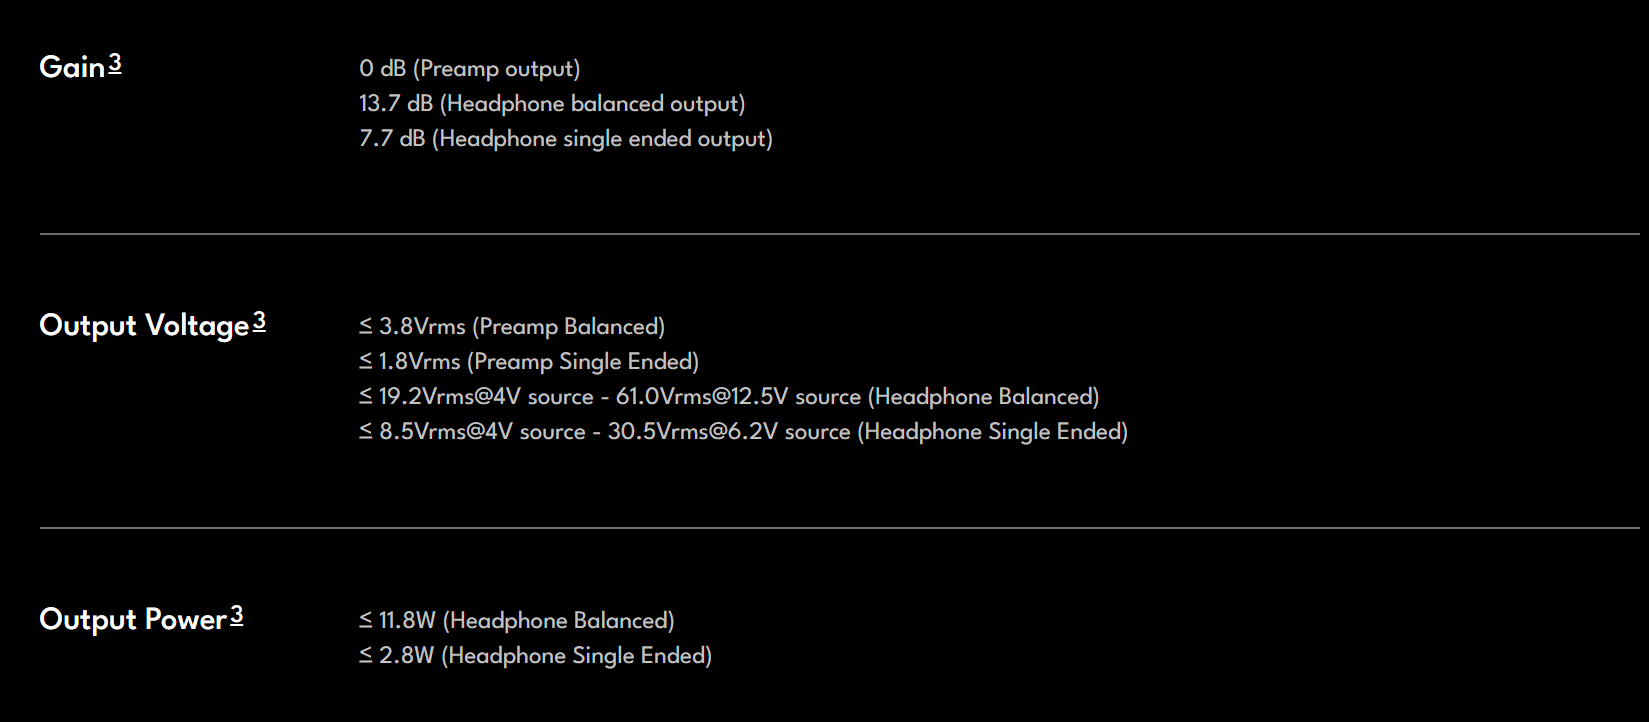Viewport: 1649px width, 722px height.
Task: Click the 11.8W Headphone Balanced line
Action: (x=517, y=621)
